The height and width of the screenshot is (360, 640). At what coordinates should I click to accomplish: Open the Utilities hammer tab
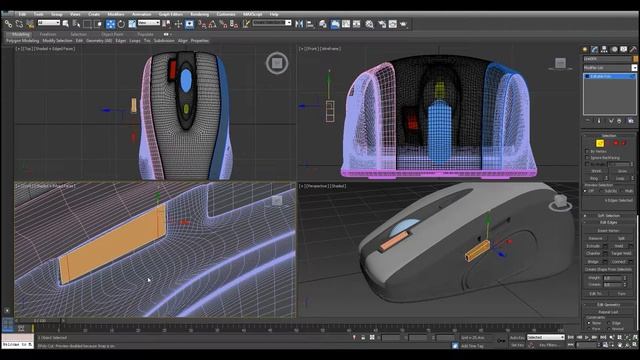633,49
